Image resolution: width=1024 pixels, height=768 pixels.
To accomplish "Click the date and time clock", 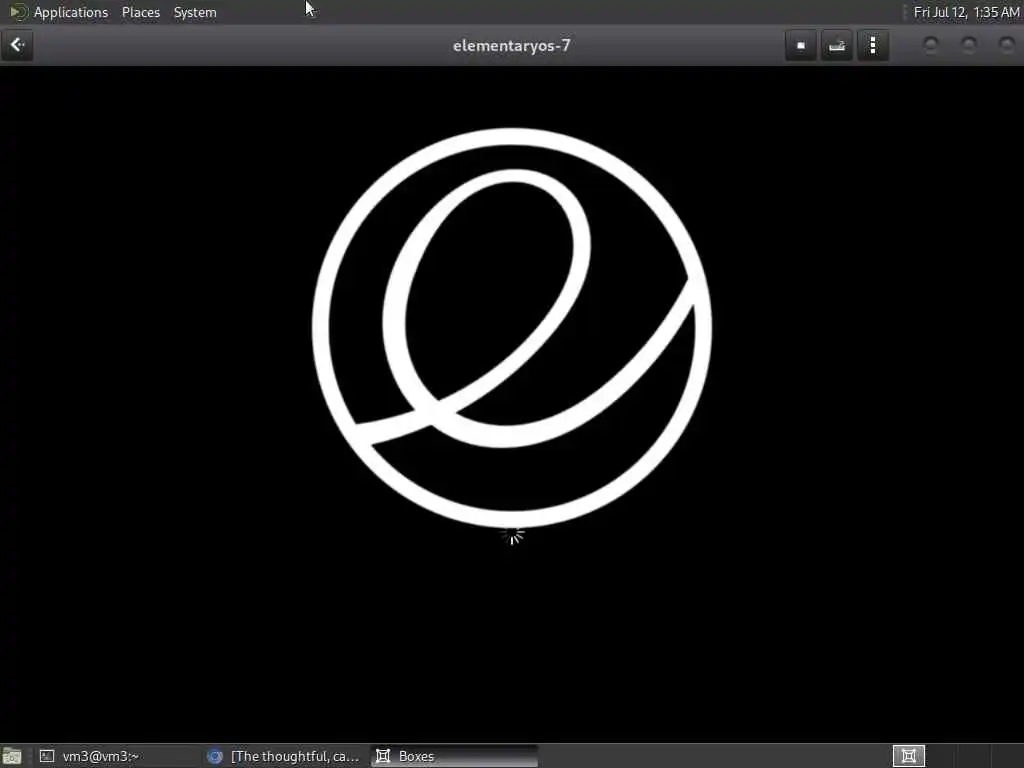I will pyautogui.click(x=966, y=12).
